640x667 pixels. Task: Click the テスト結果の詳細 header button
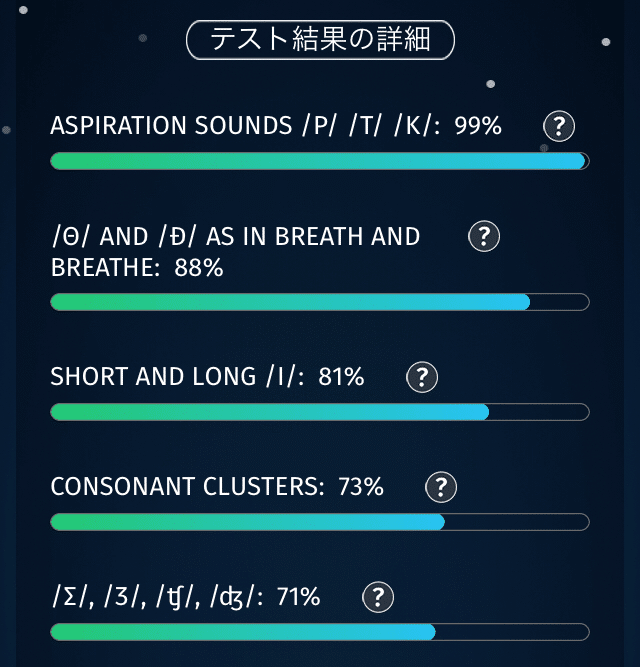(321, 40)
